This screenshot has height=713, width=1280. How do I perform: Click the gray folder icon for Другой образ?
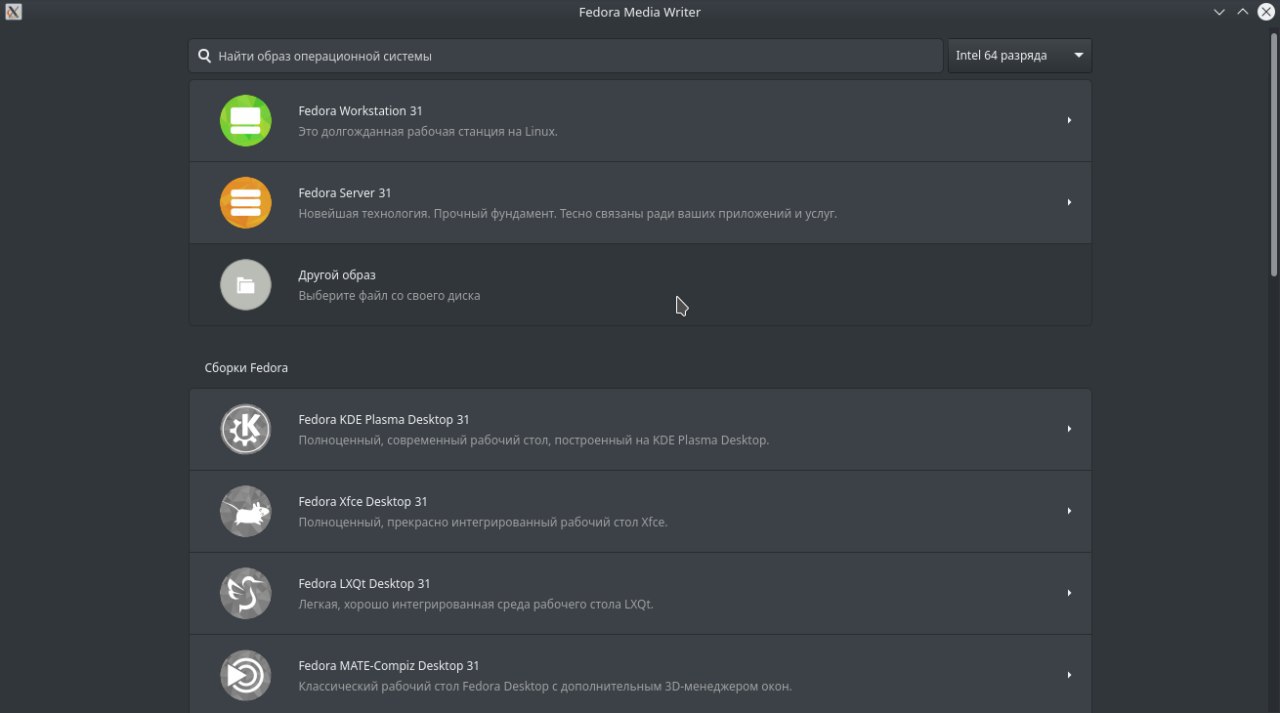click(246, 285)
